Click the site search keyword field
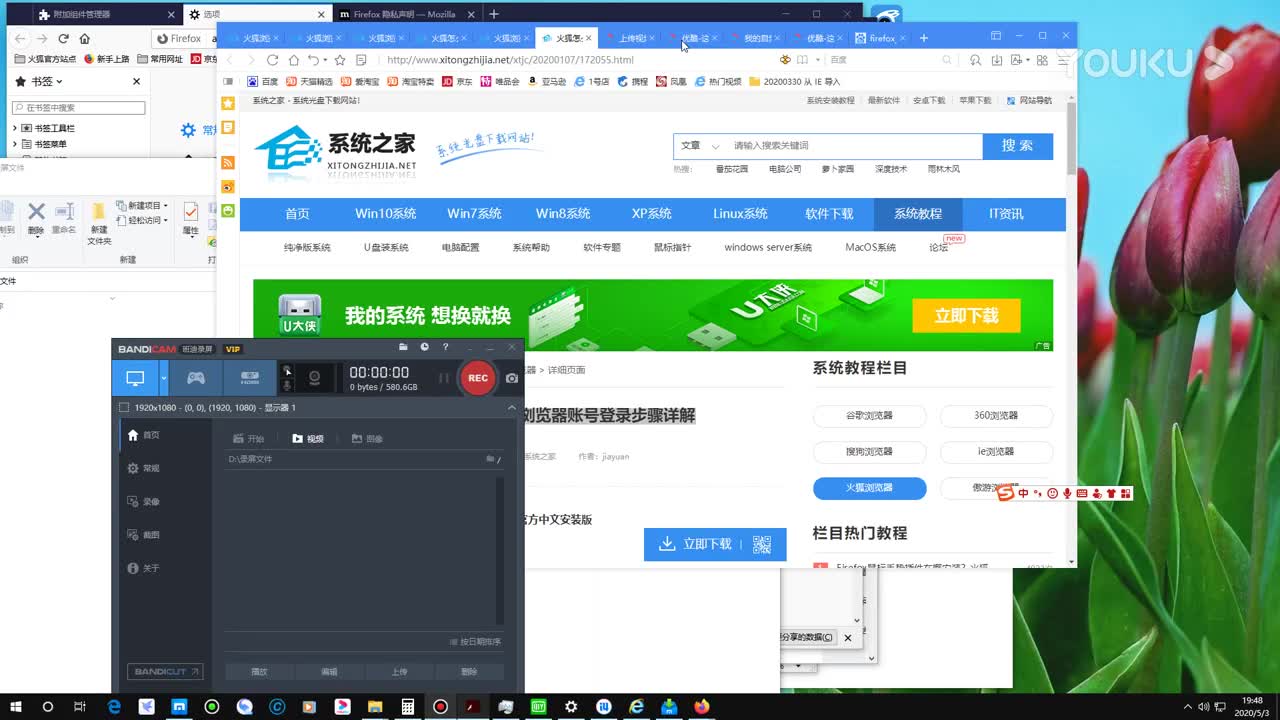The width and height of the screenshot is (1280, 720). pyautogui.click(x=855, y=146)
